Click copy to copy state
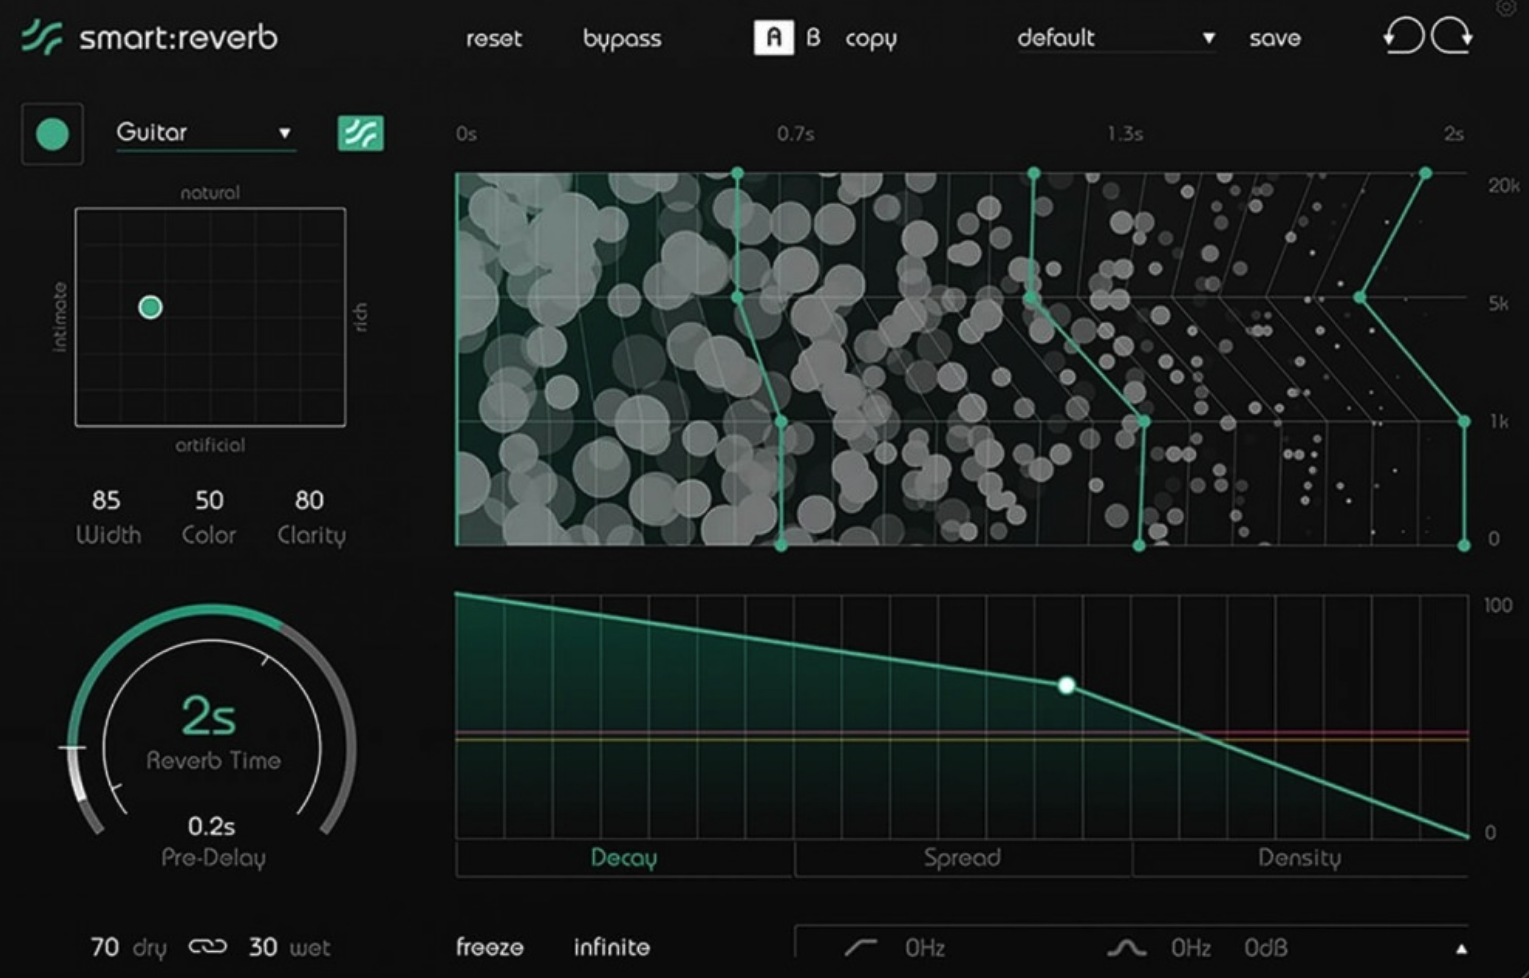The image size is (1529, 978). pyautogui.click(x=871, y=39)
